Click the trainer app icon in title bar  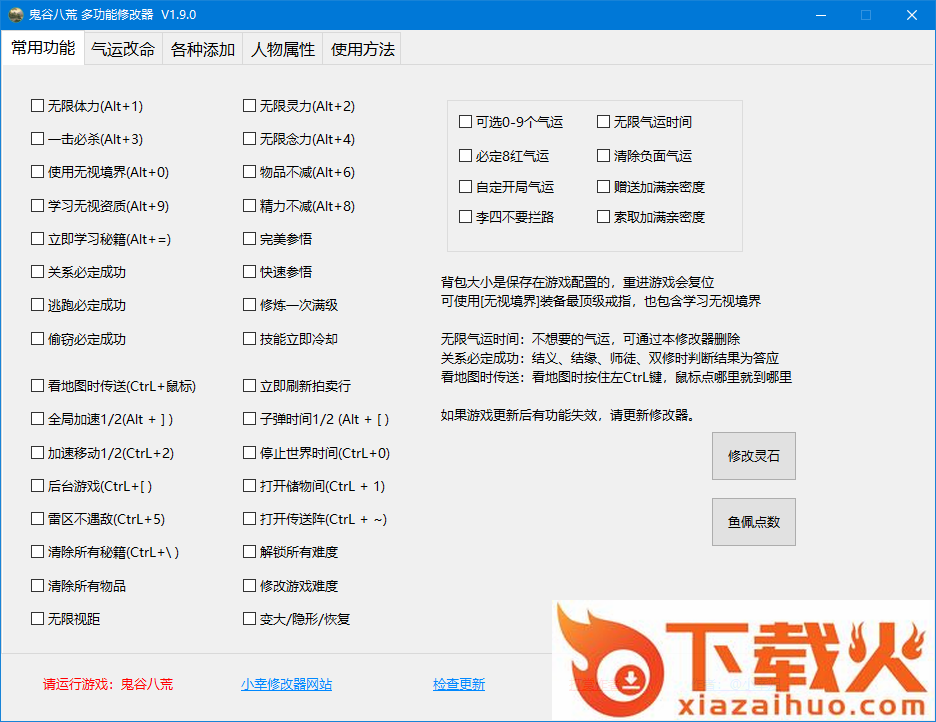pyautogui.click(x=16, y=15)
